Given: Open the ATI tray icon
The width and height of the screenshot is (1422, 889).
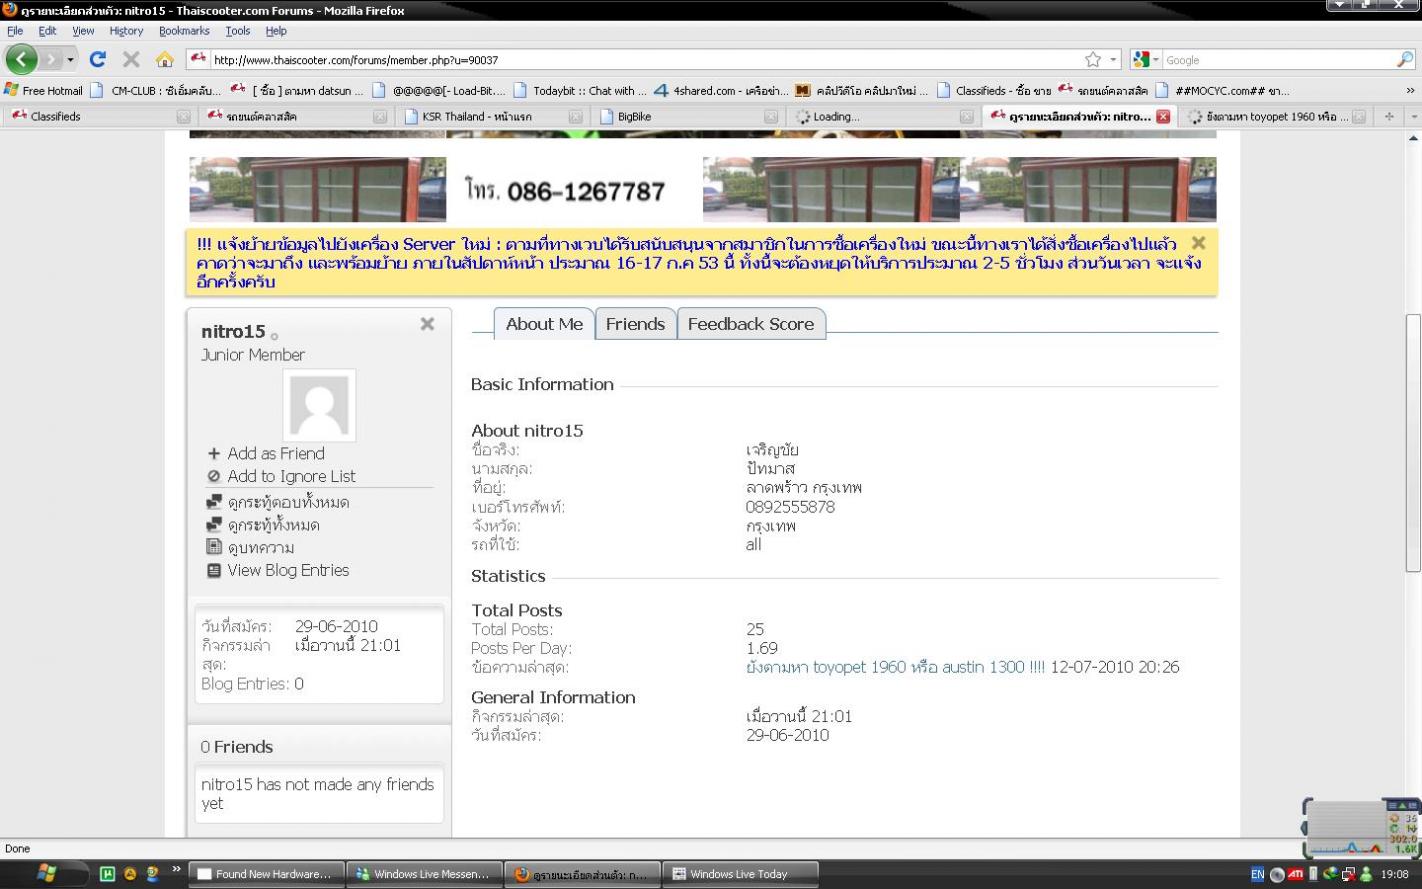Looking at the screenshot, I should point(1295,873).
